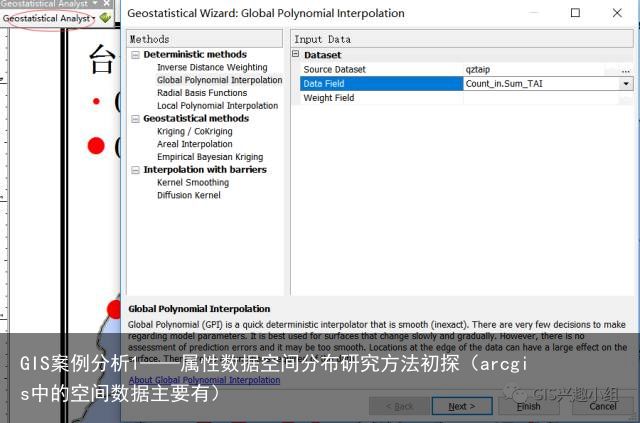Select the Weight Field row label
This screenshot has height=423, width=640.
tap(329, 98)
